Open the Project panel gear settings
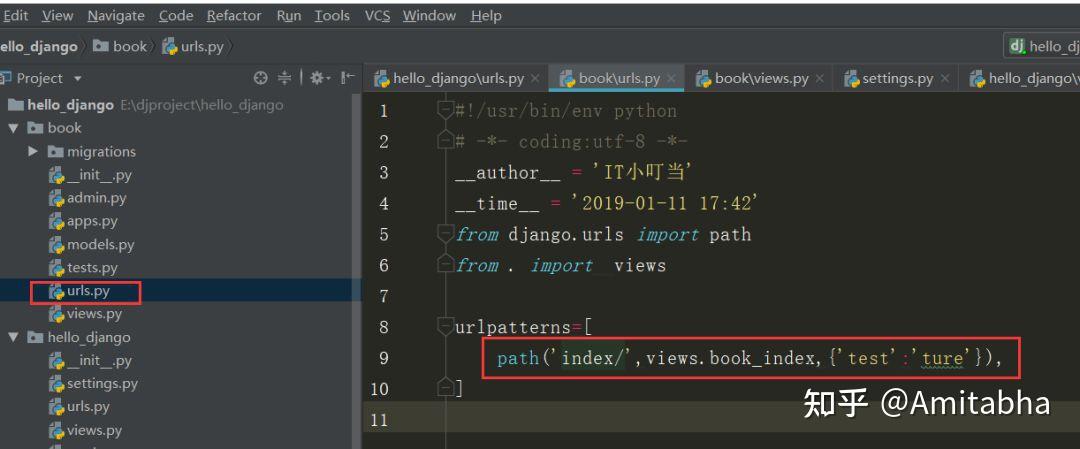 coord(320,79)
